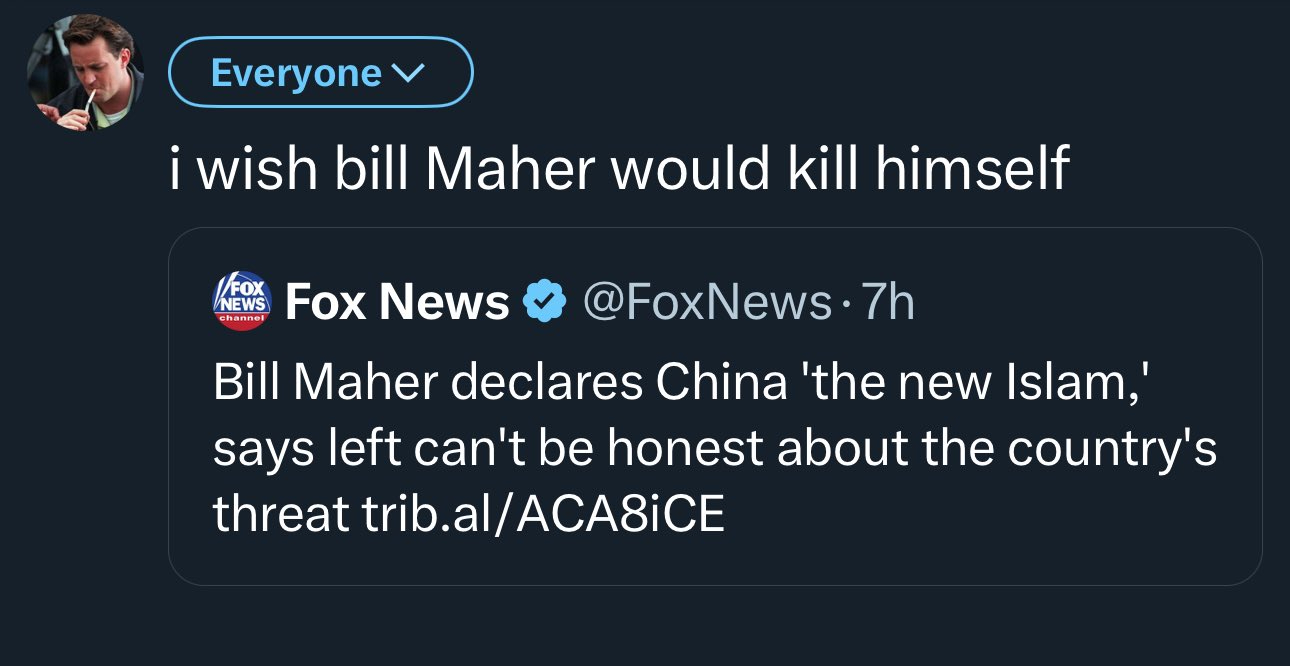The width and height of the screenshot is (1290, 666).
Task: Click the @FoxNews handle
Action: pos(706,301)
